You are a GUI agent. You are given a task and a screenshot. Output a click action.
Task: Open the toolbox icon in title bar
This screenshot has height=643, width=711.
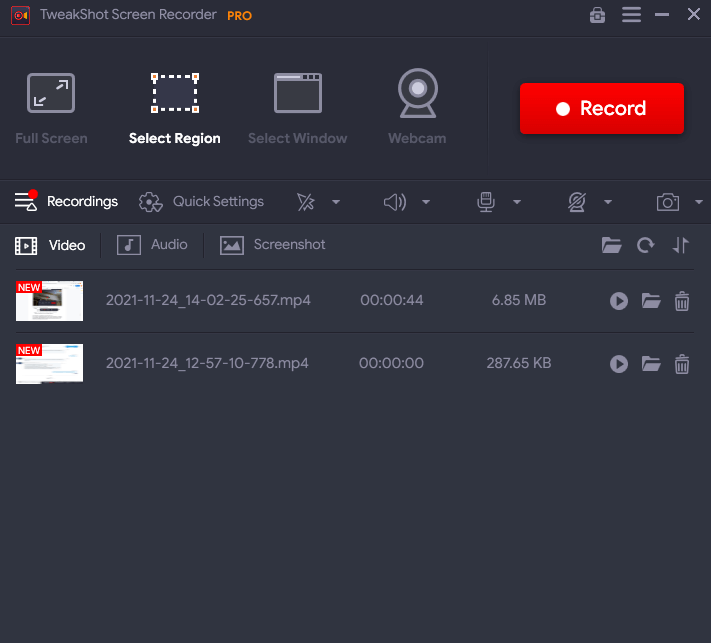point(597,15)
